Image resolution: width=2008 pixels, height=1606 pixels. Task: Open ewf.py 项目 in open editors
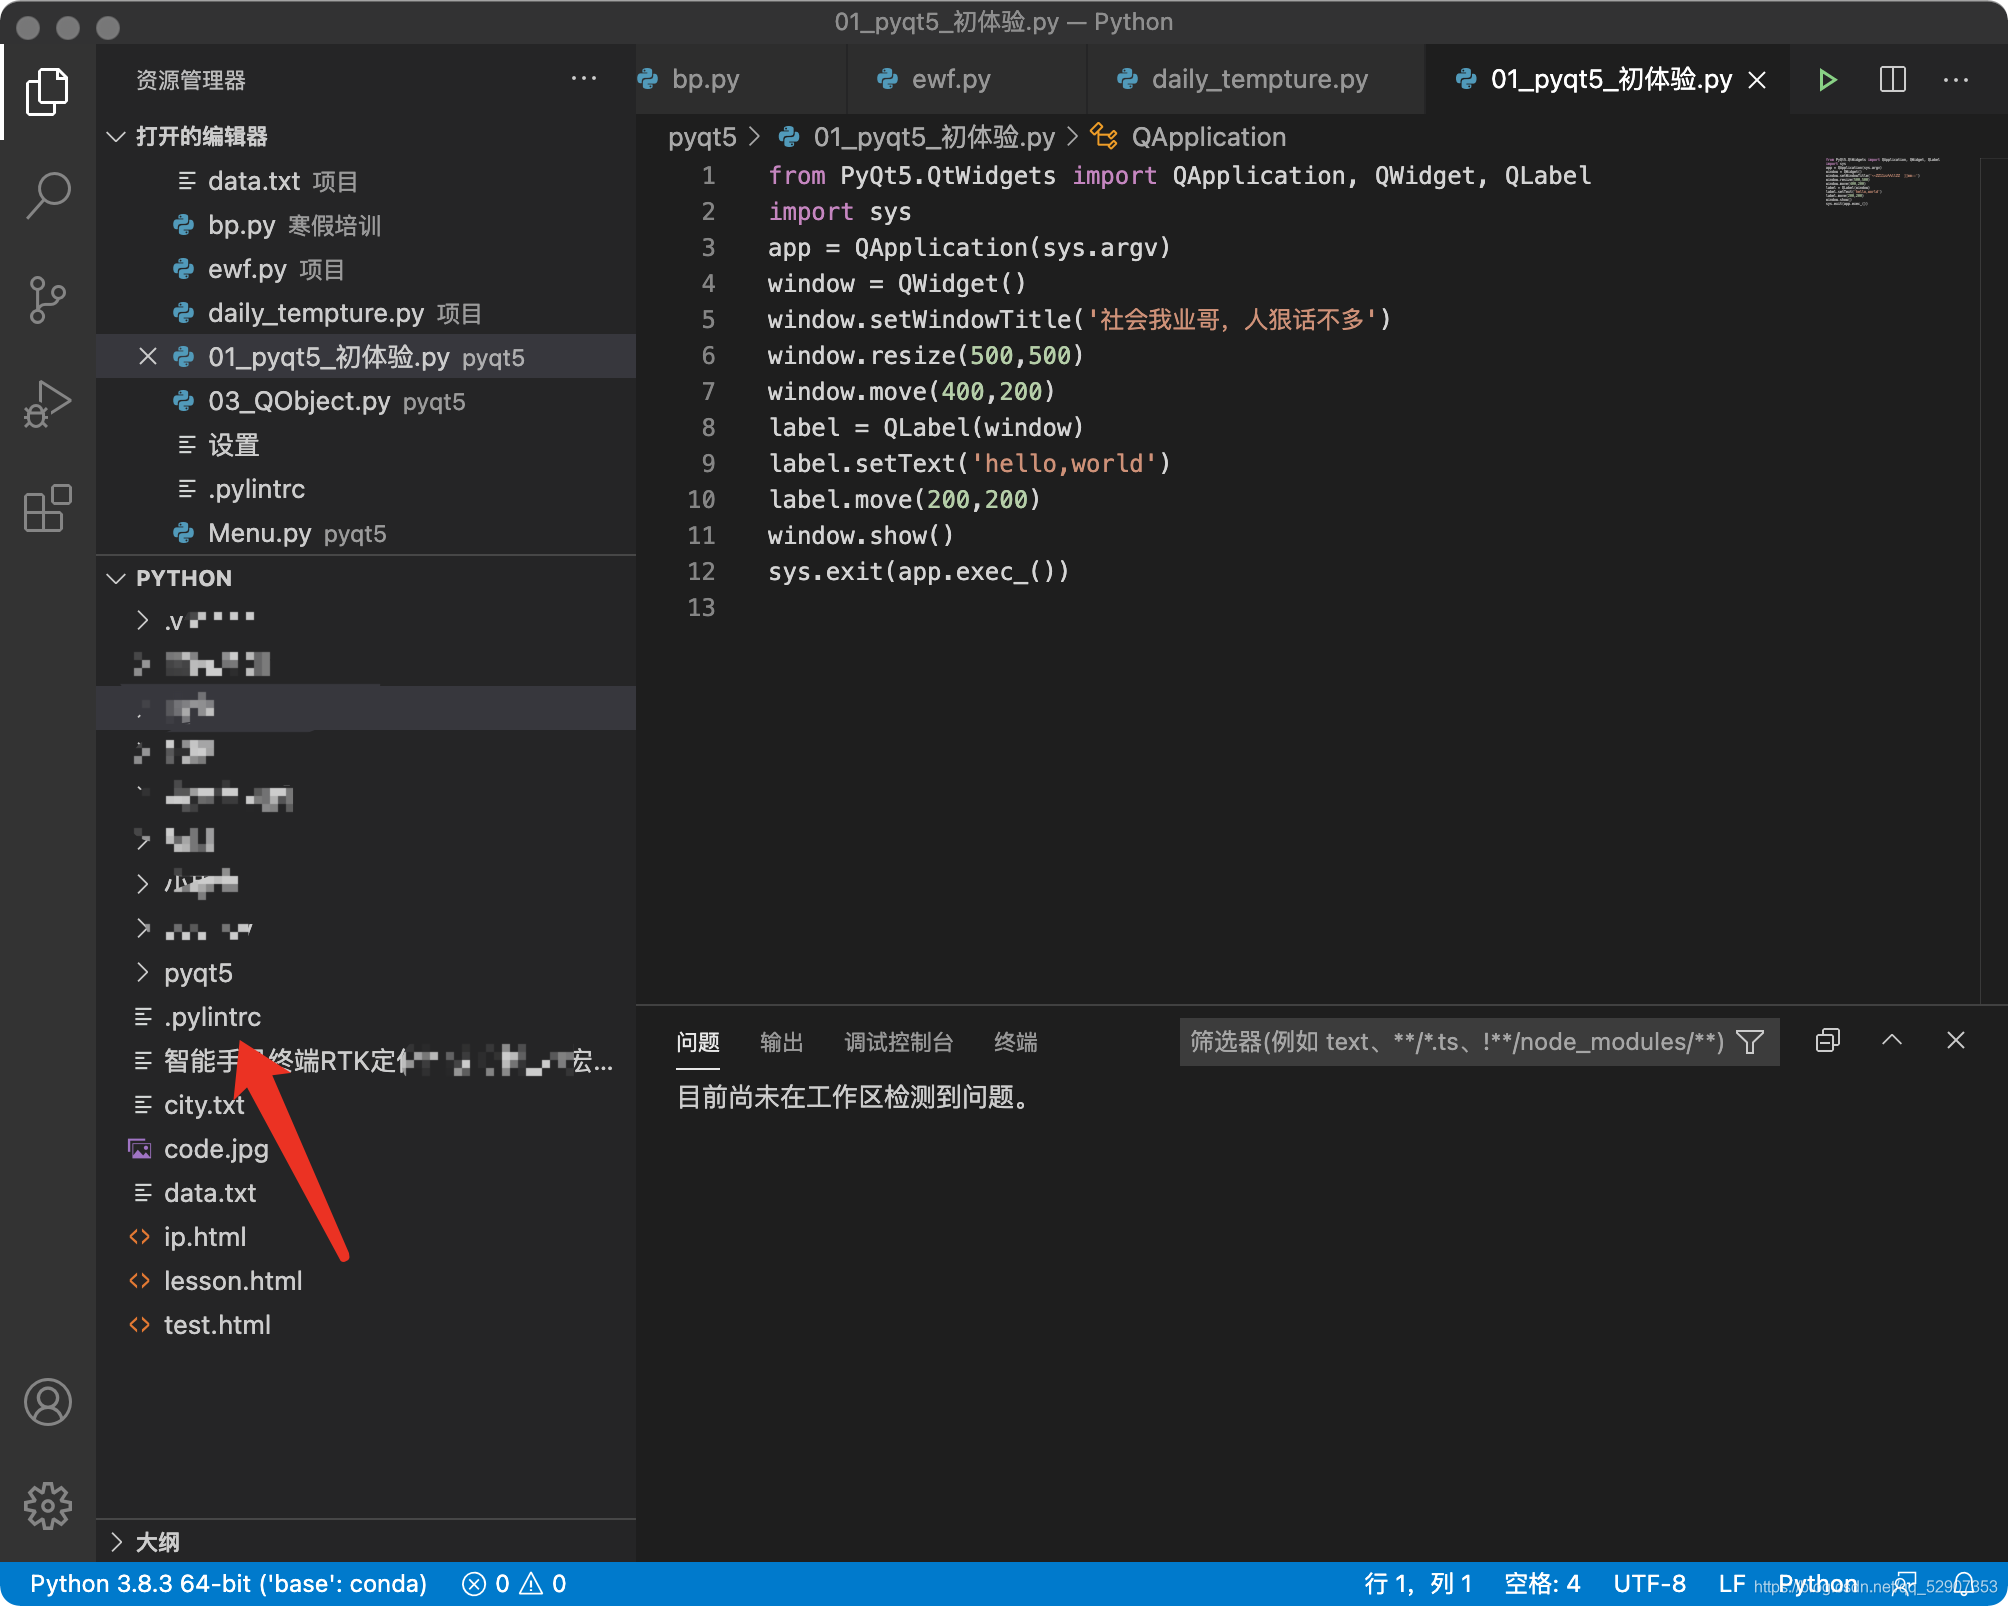[366, 269]
